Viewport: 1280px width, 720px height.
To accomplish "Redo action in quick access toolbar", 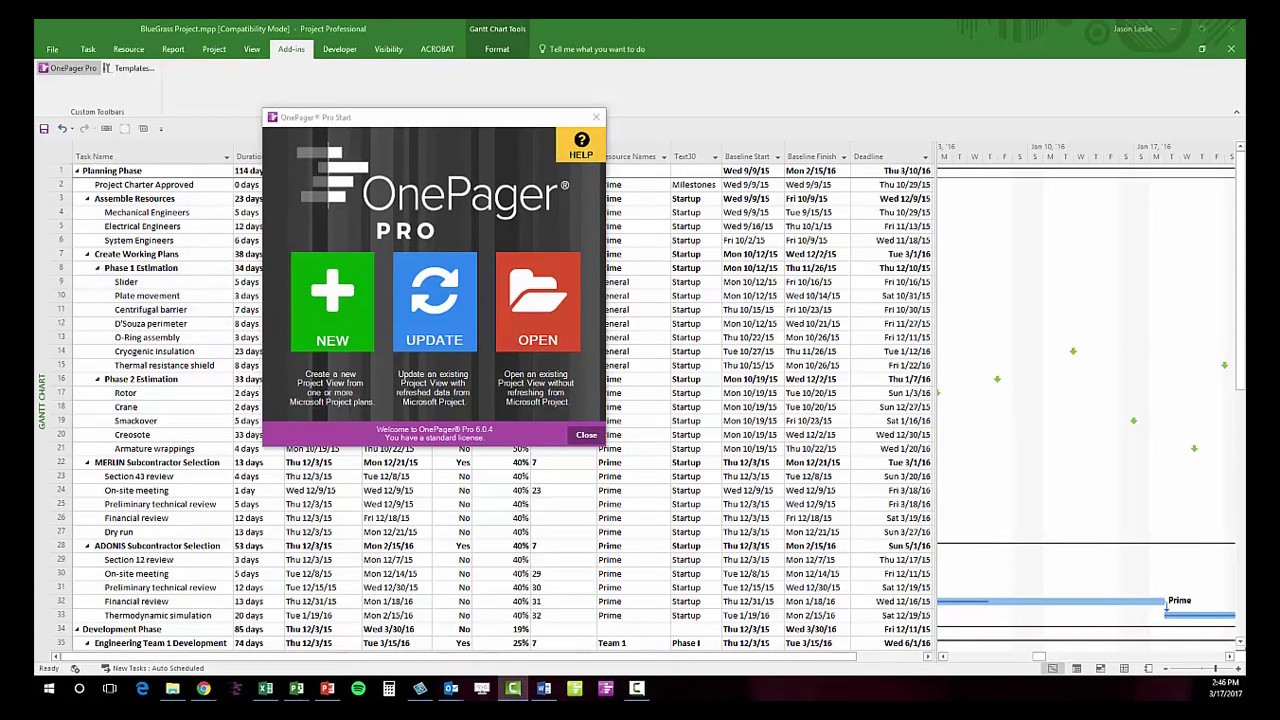I will (84, 128).
